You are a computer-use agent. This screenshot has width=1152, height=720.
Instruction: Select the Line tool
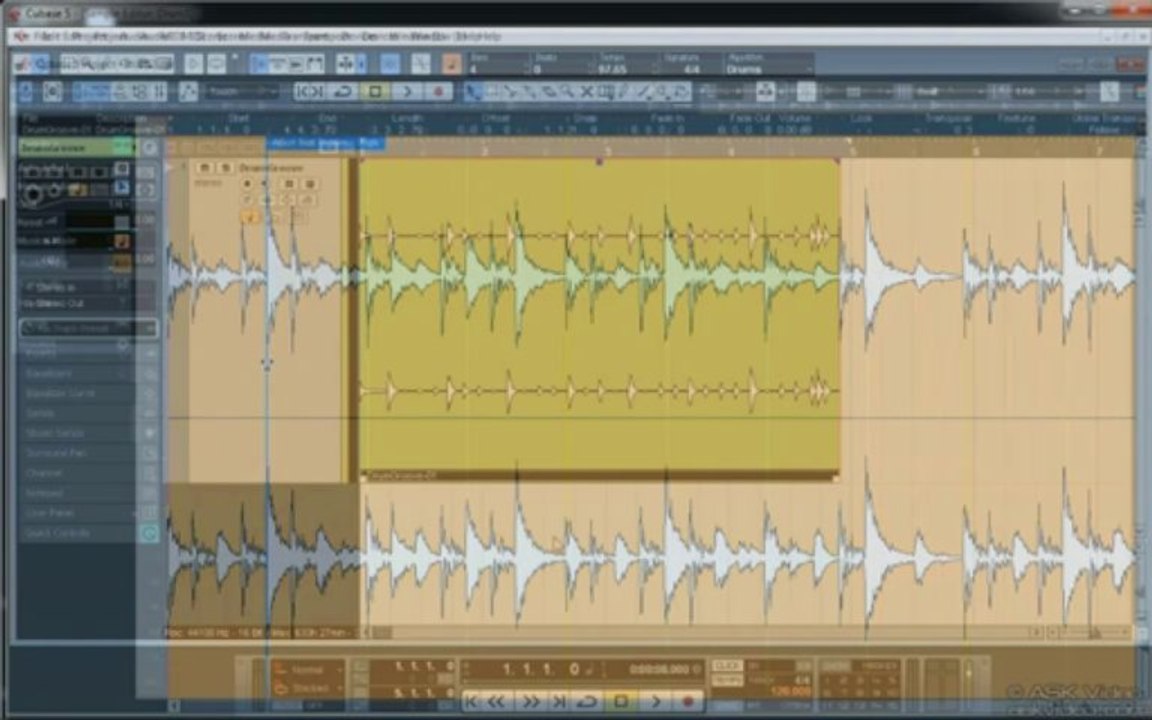click(x=644, y=92)
